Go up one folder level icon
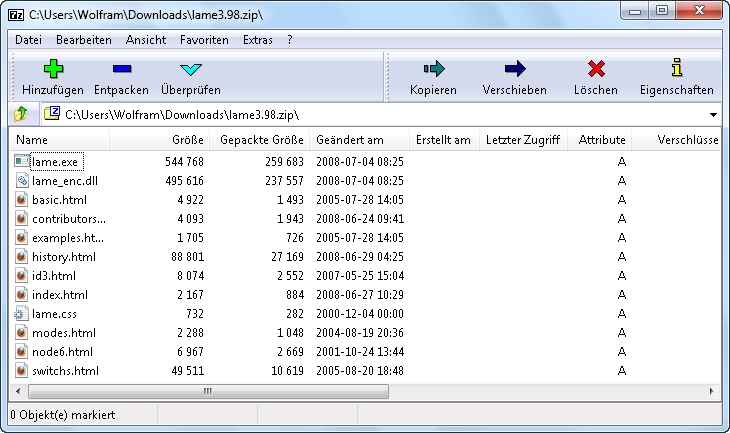The height and width of the screenshot is (433, 730). pos(21,114)
